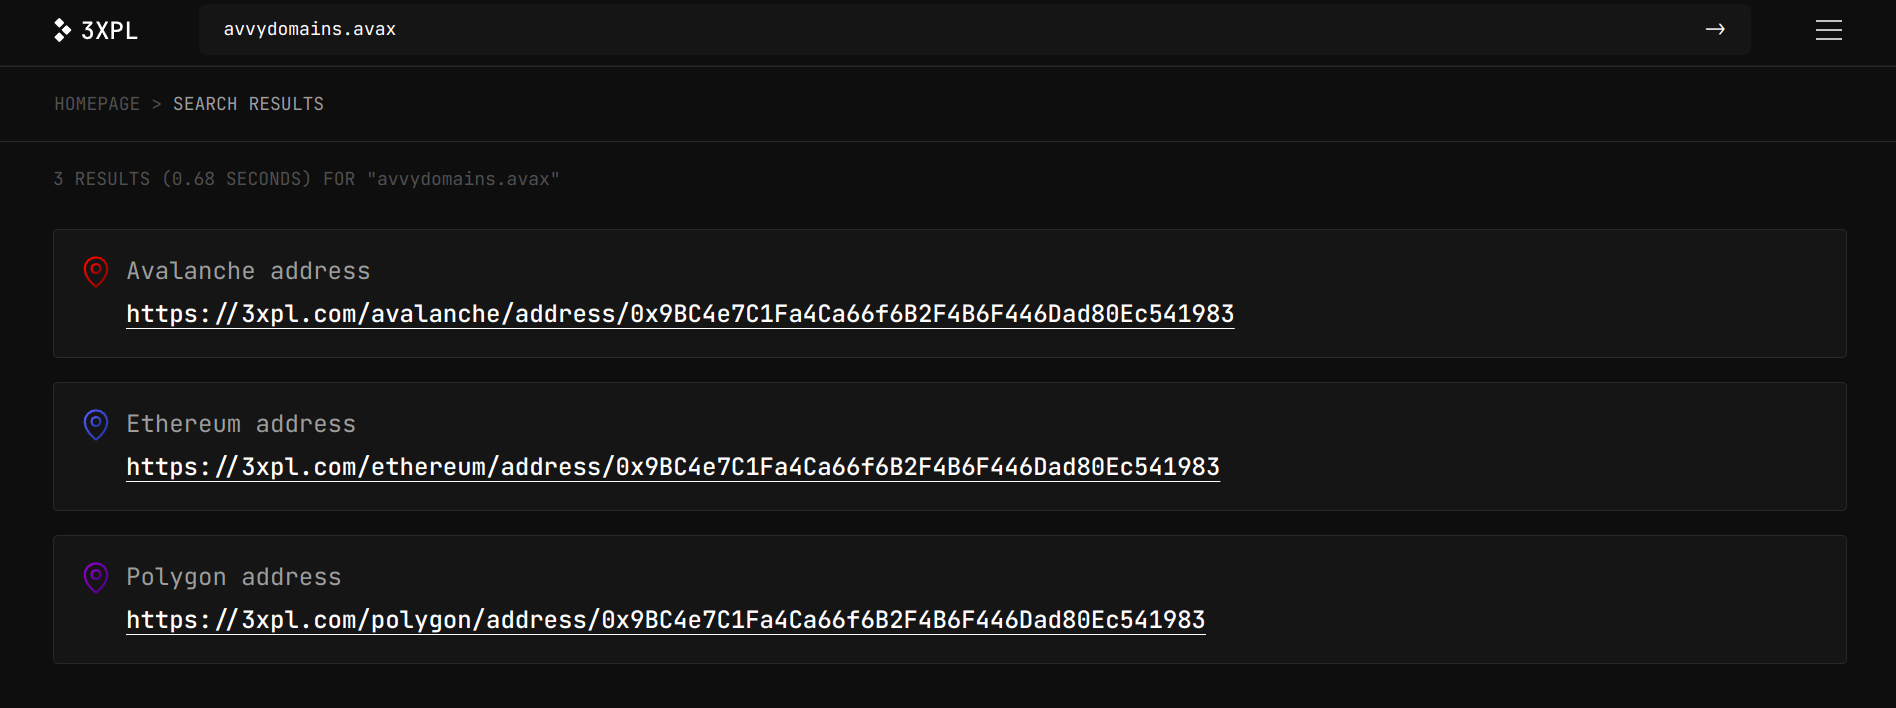The image size is (1896, 708).
Task: Open the hamburger menu
Action: (x=1828, y=30)
